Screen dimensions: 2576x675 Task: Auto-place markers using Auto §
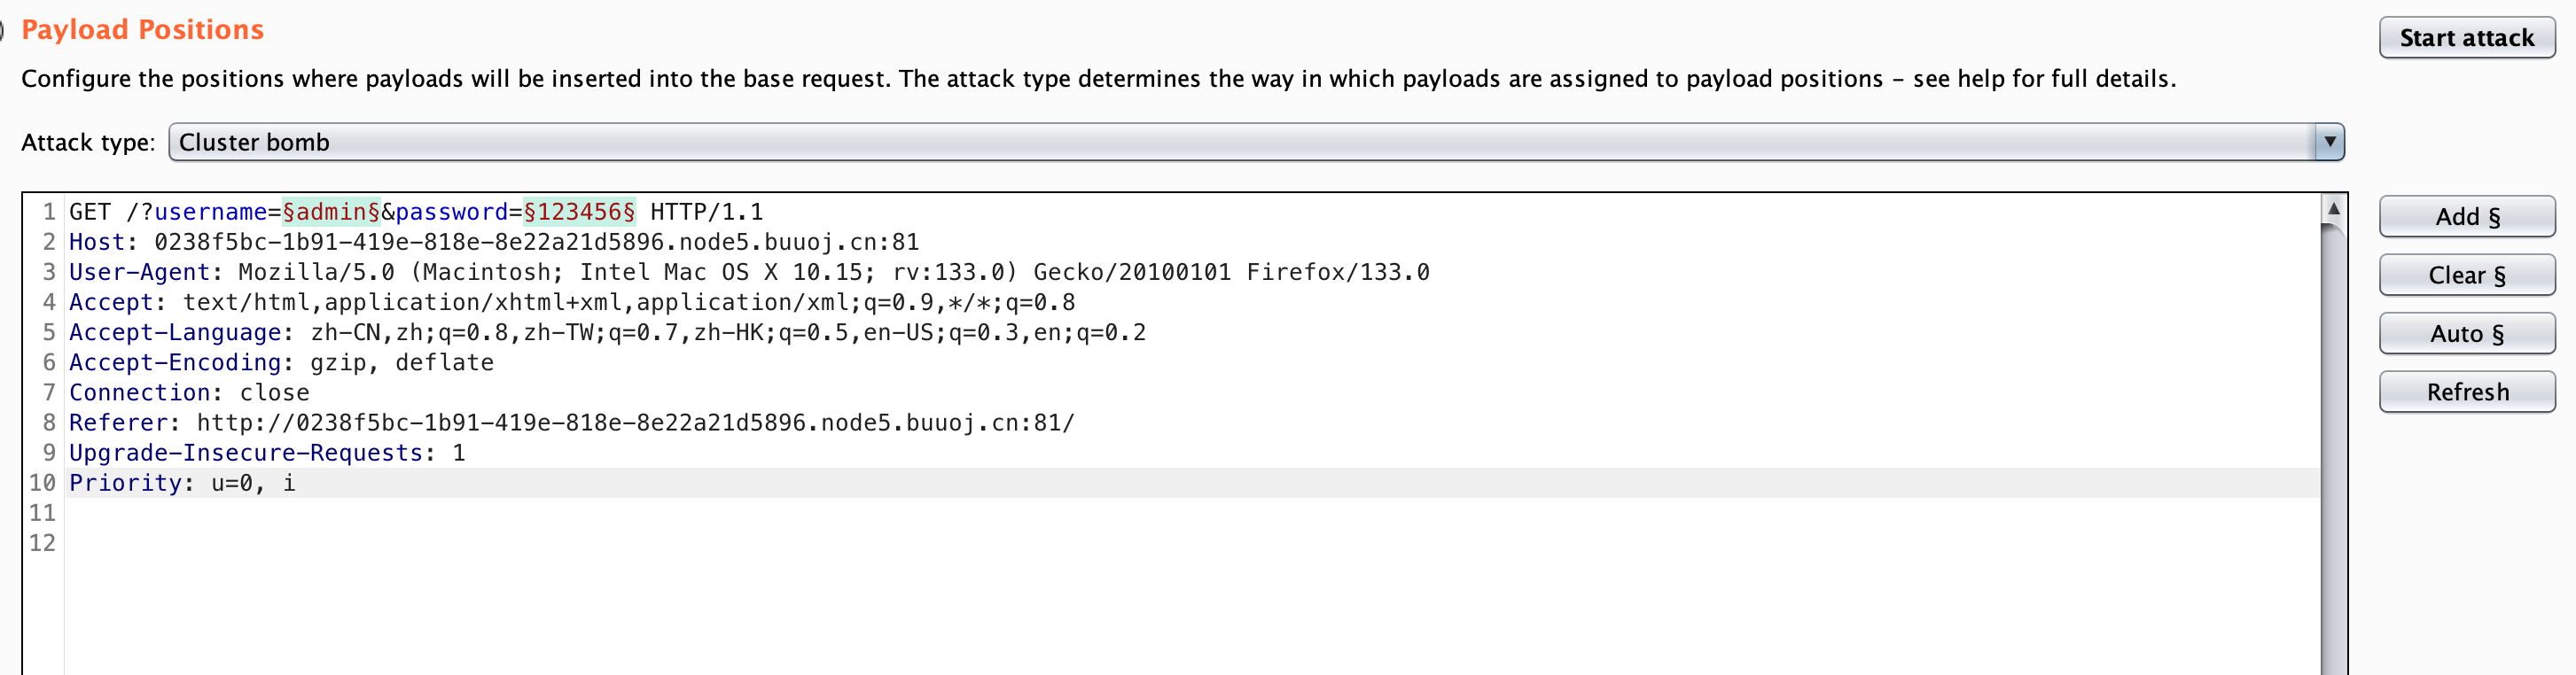tap(2466, 334)
